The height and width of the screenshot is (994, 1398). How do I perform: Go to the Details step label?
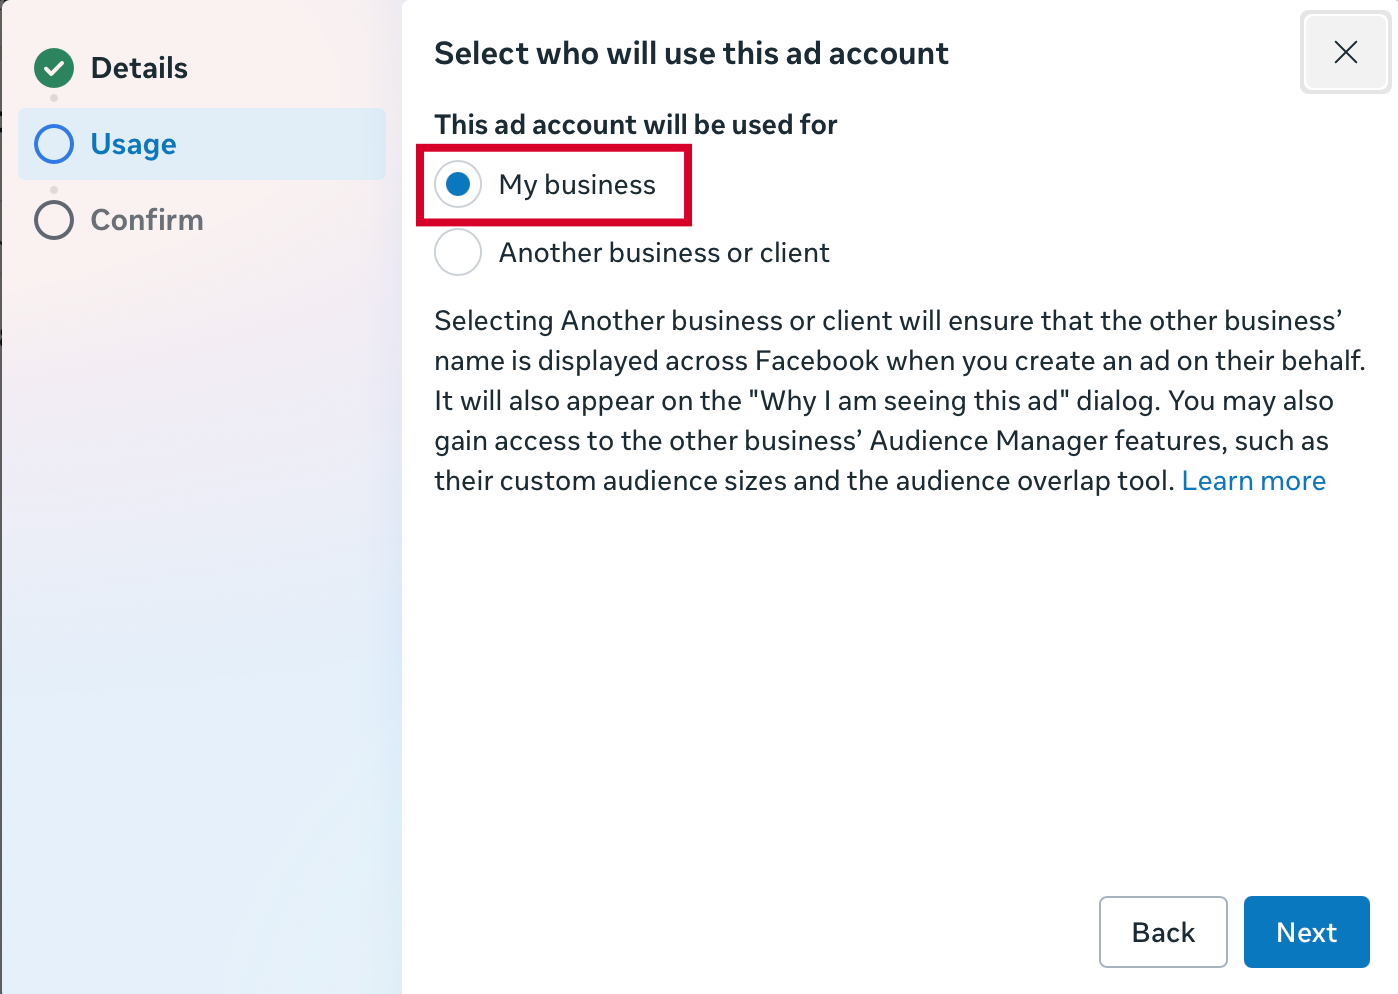pos(139,68)
